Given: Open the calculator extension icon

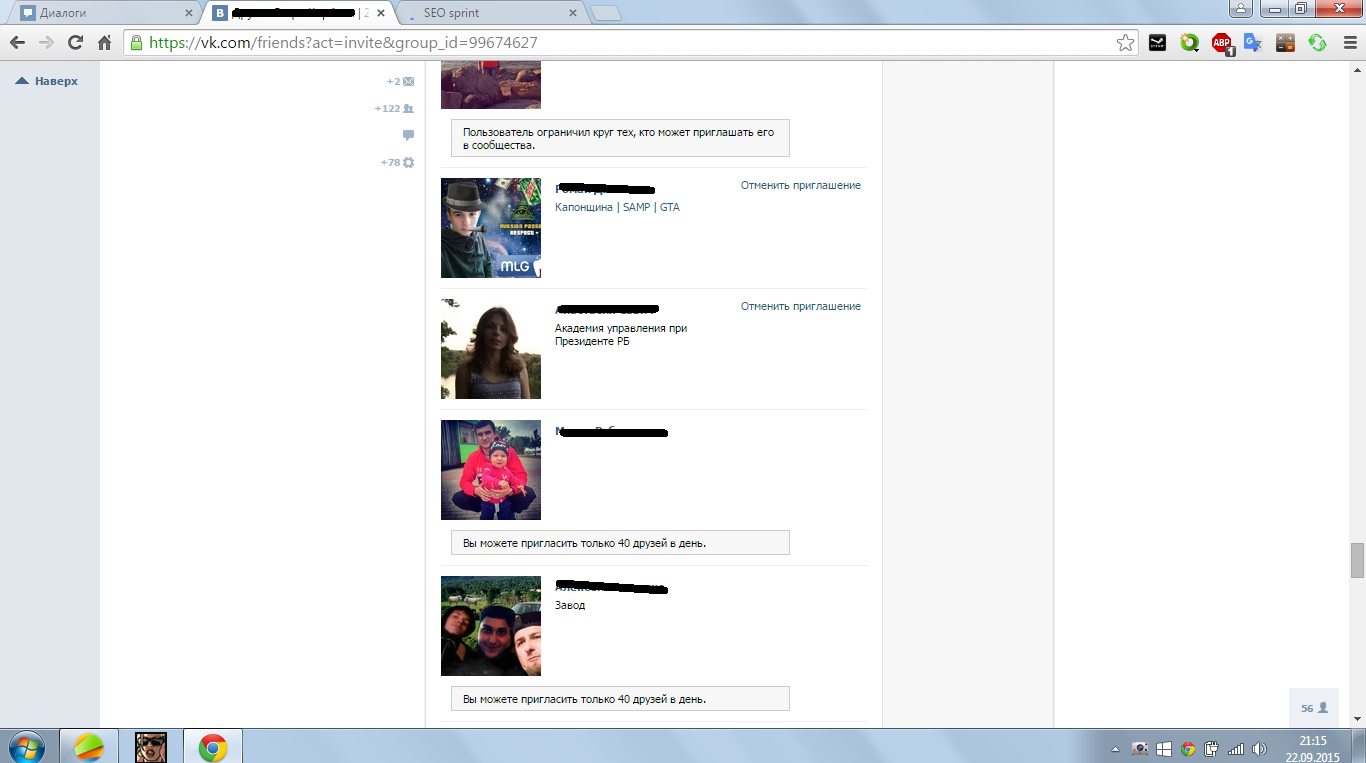Looking at the screenshot, I should [1285, 43].
